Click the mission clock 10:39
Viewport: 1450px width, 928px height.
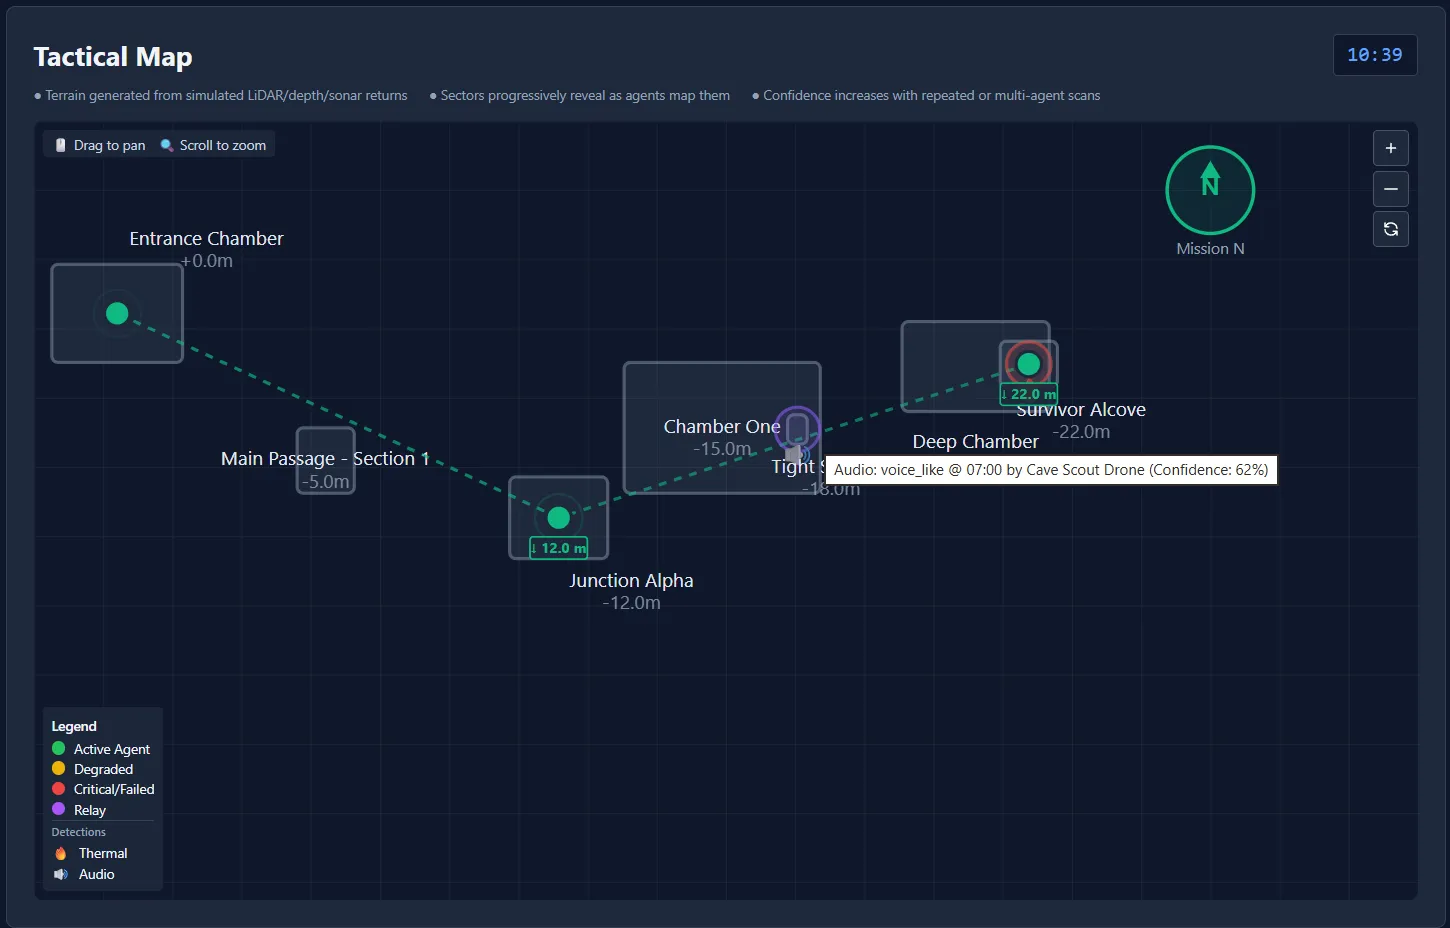pos(1375,55)
